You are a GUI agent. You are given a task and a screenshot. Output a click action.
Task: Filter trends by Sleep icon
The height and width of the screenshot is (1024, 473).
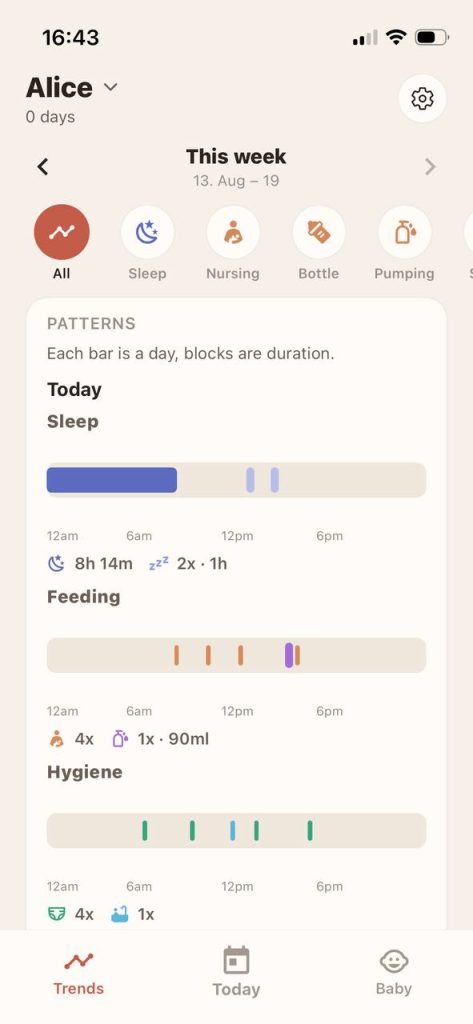coord(147,232)
